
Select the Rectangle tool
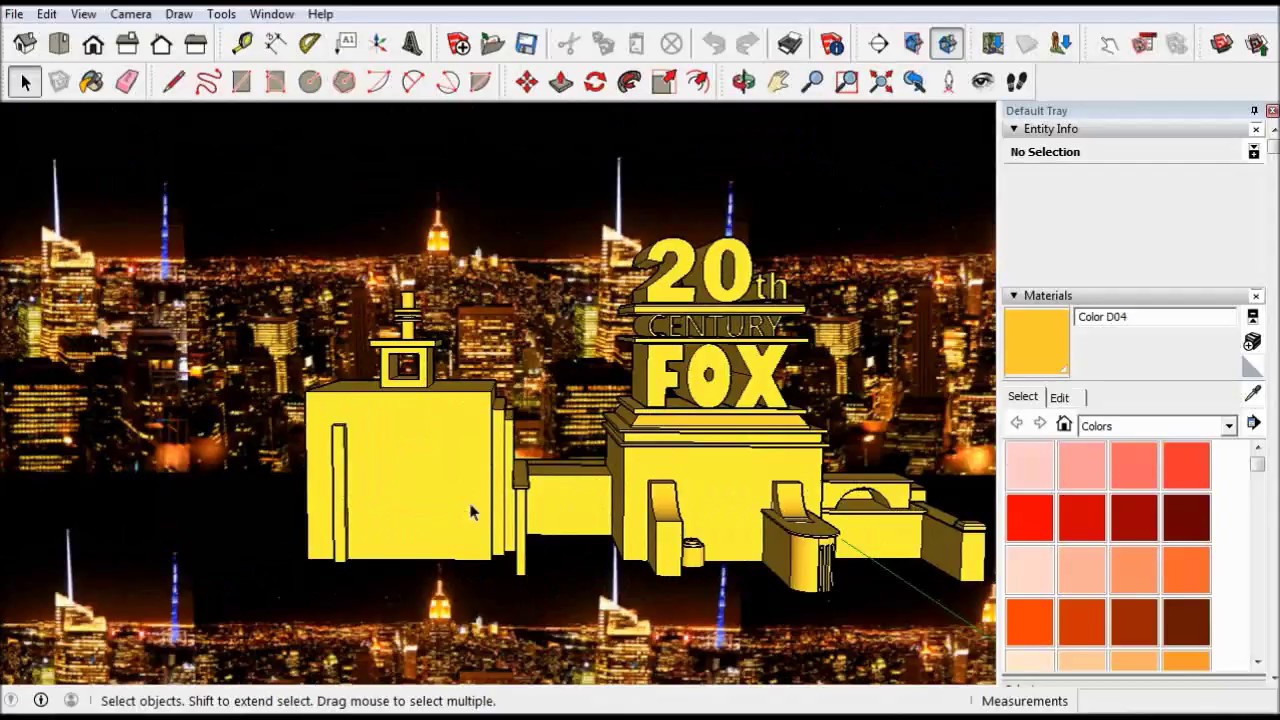(x=241, y=82)
